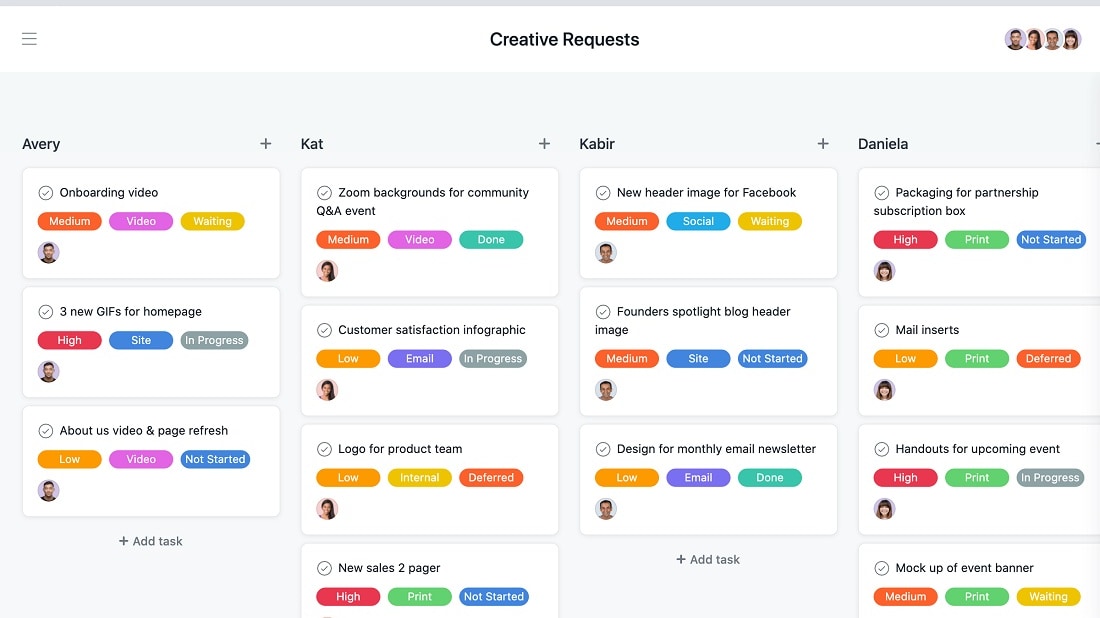Click the plus icon in Daniela's column header
The width and height of the screenshot is (1100, 618).
(1097, 143)
